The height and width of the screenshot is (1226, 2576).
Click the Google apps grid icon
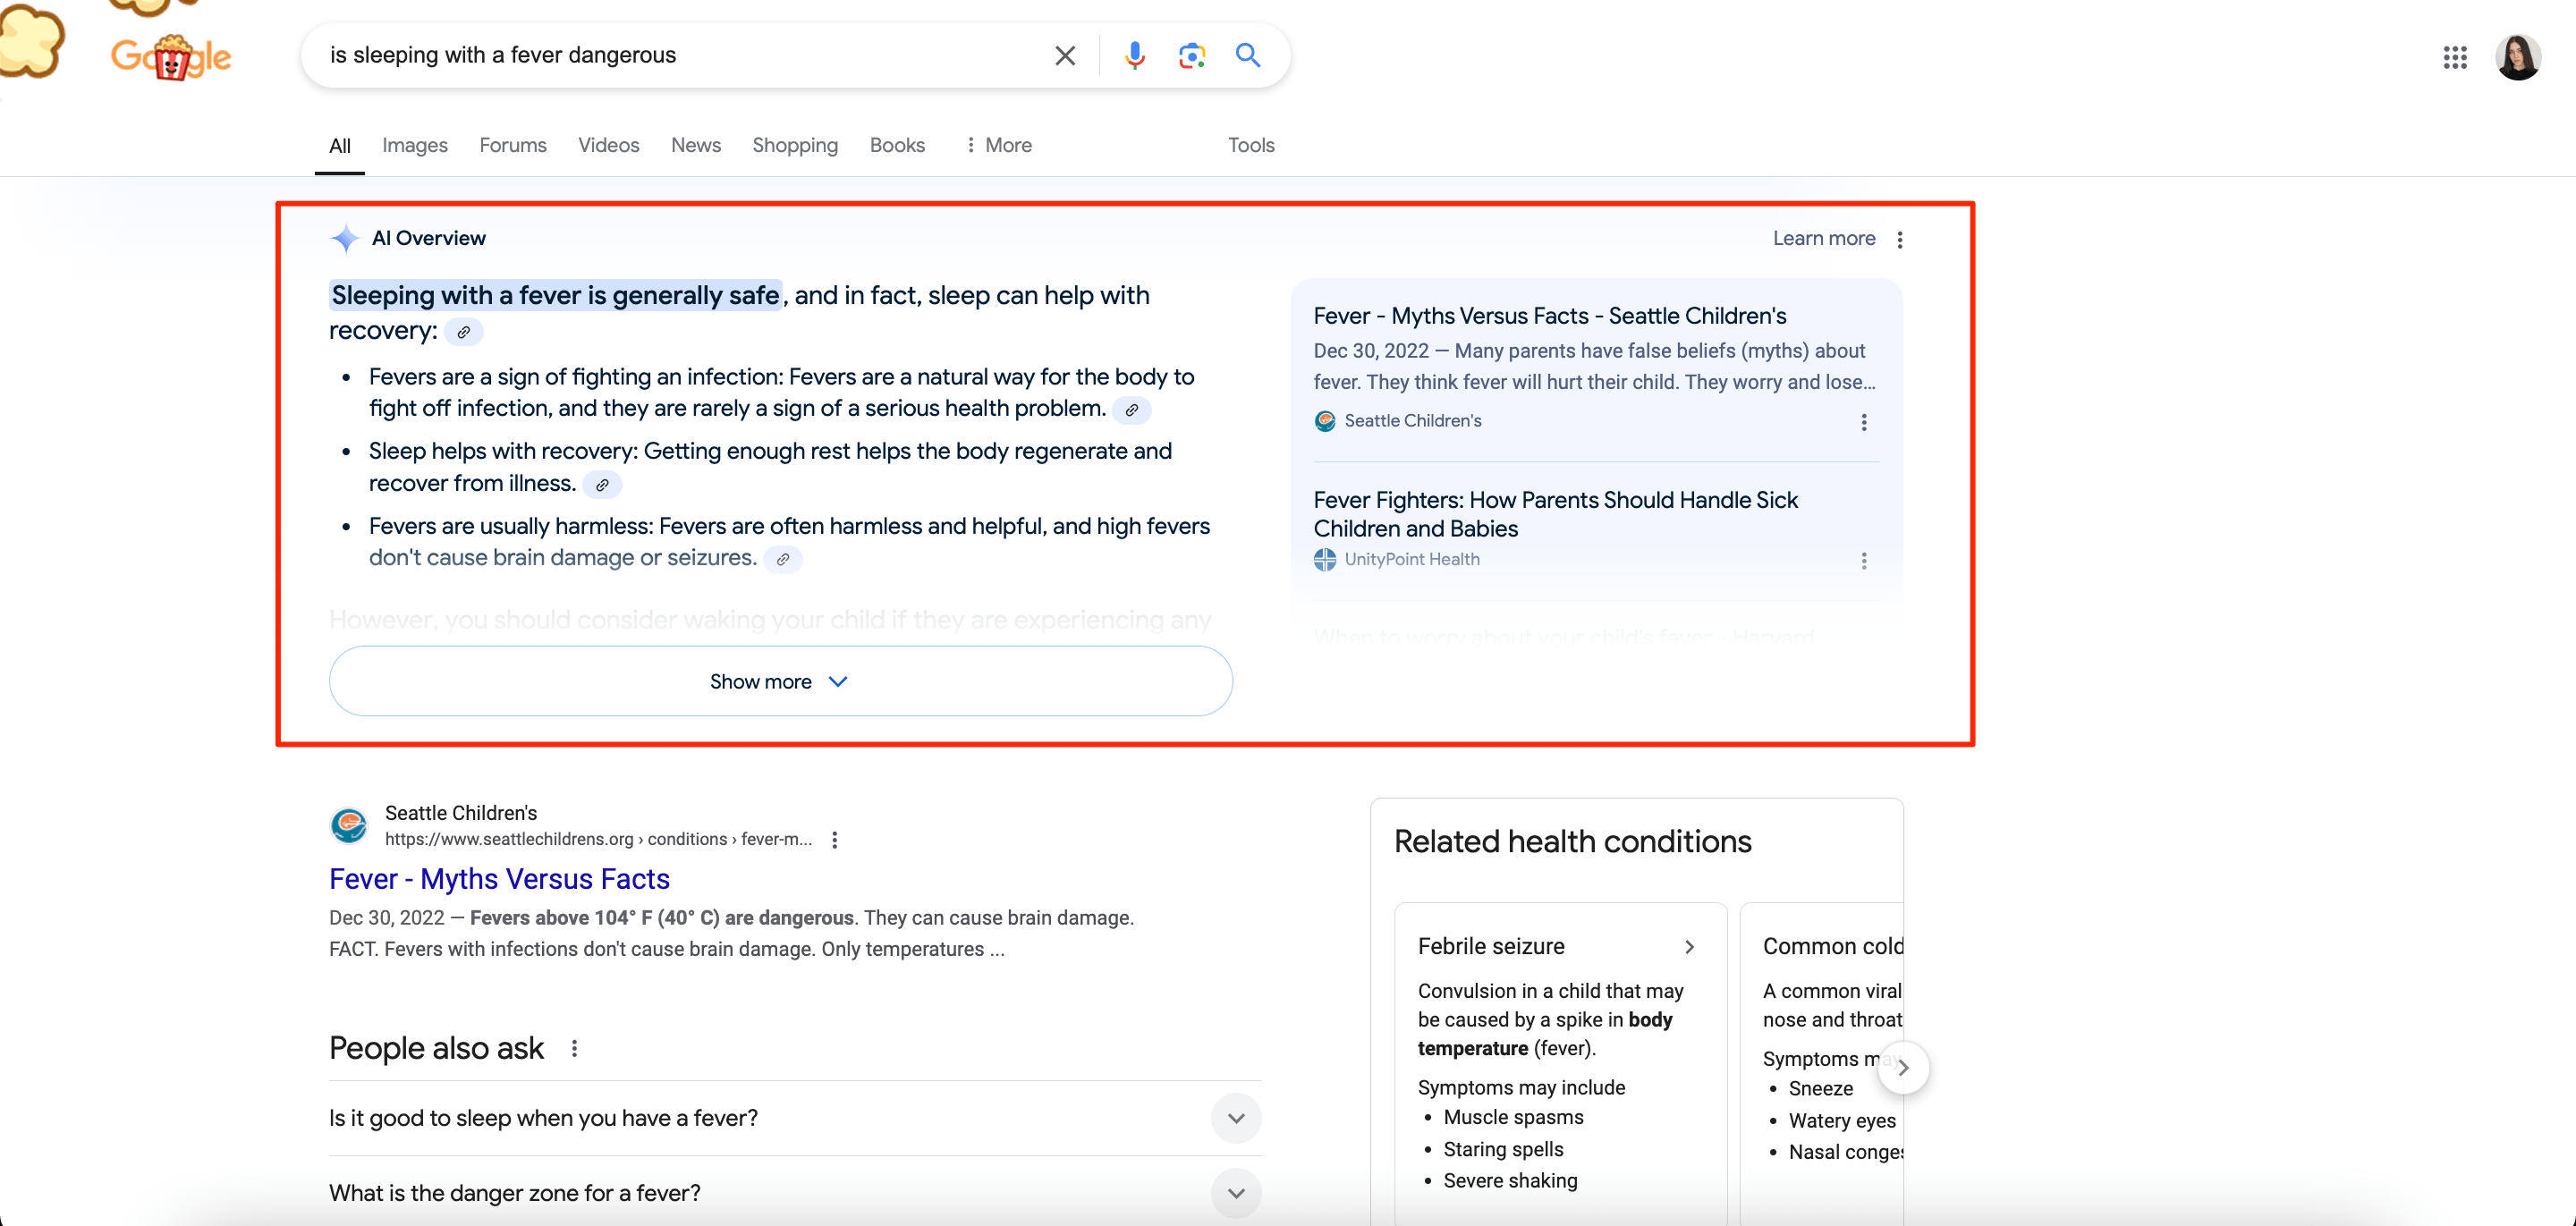tap(2454, 55)
